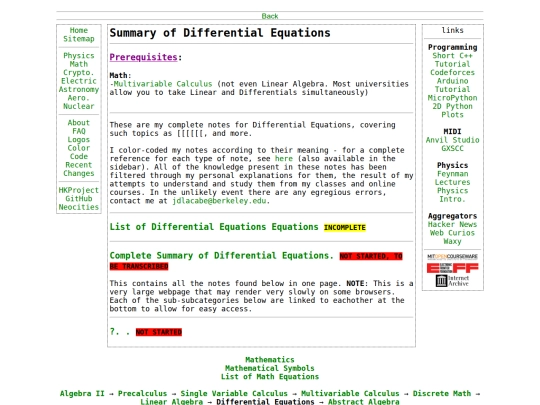Image resolution: width=540 pixels, height=405 pixels.
Task: Open the Math section in sidebar
Action: coord(79,64)
